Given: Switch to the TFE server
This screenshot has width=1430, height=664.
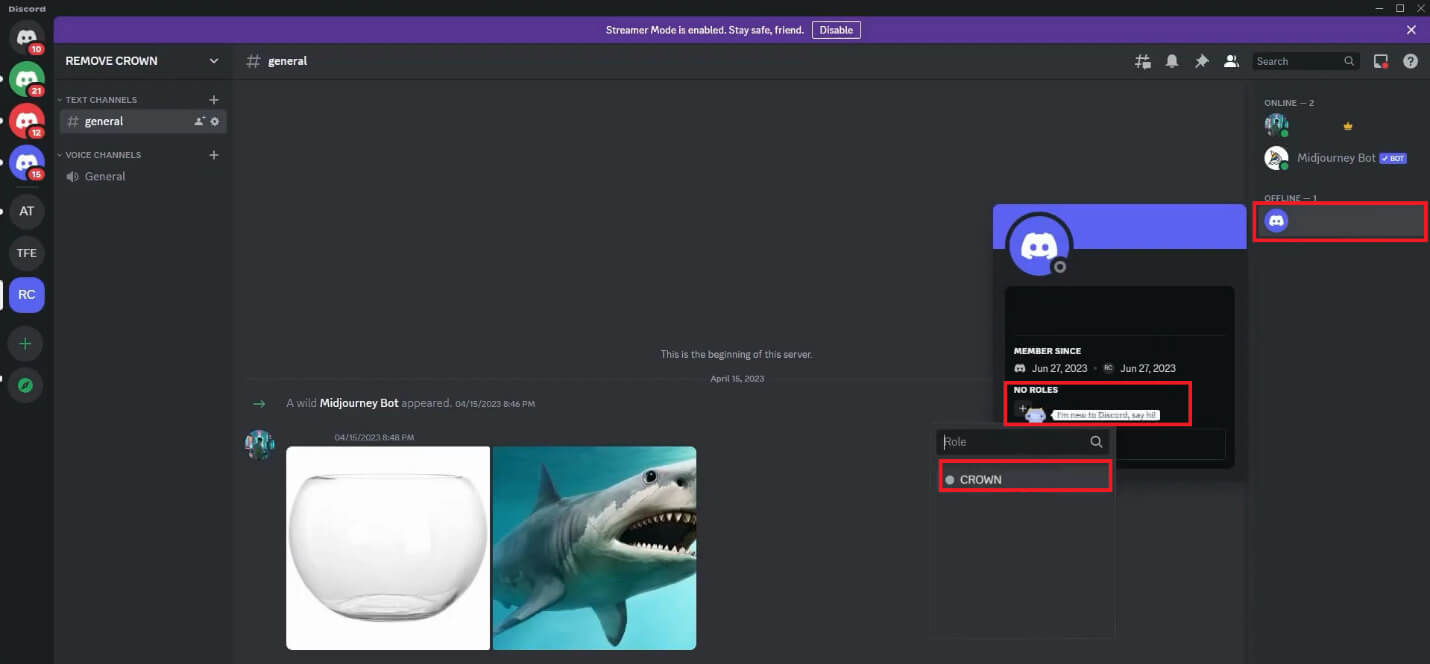Looking at the screenshot, I should tap(27, 253).
